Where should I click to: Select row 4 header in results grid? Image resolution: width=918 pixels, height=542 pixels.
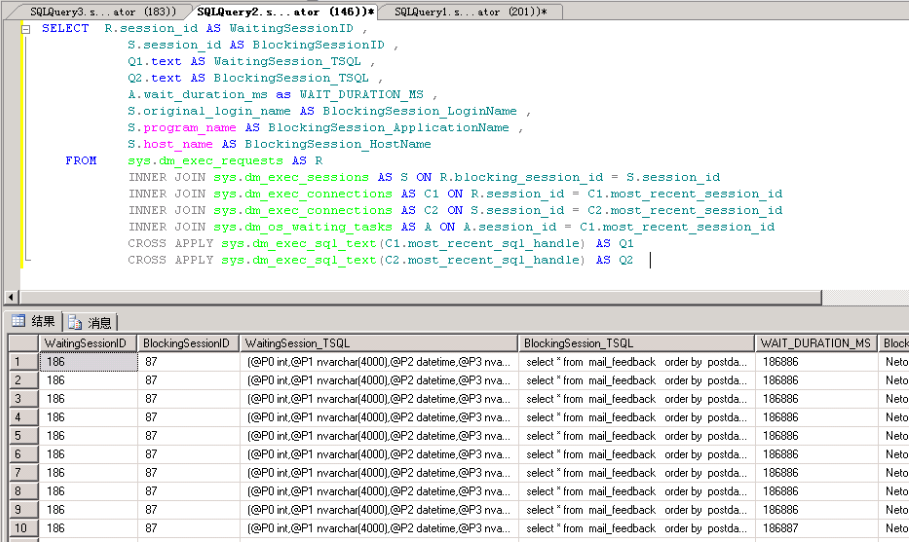tap(23, 417)
